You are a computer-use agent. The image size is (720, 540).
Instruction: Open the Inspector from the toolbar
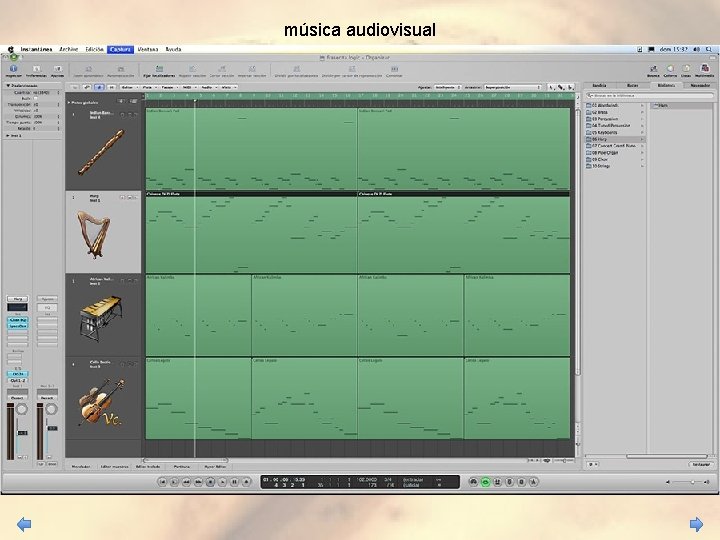click(13, 69)
